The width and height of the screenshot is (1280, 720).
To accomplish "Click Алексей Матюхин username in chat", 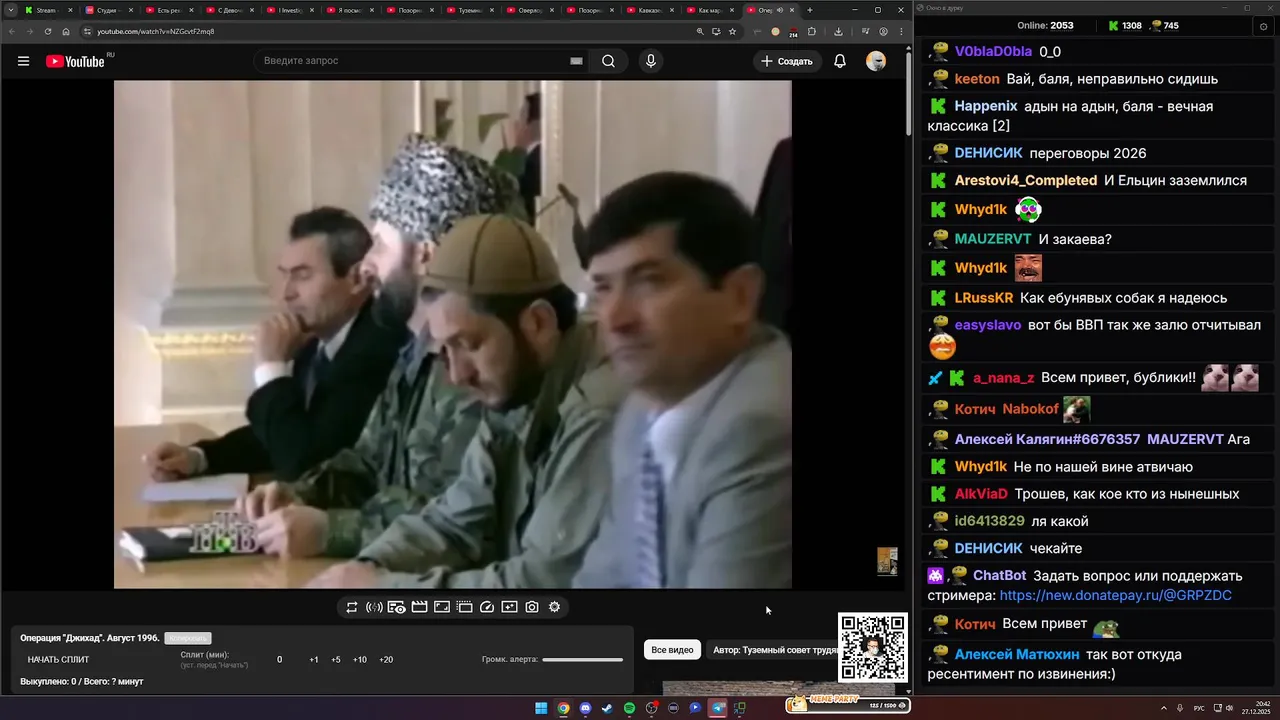I will pyautogui.click(x=1017, y=655).
